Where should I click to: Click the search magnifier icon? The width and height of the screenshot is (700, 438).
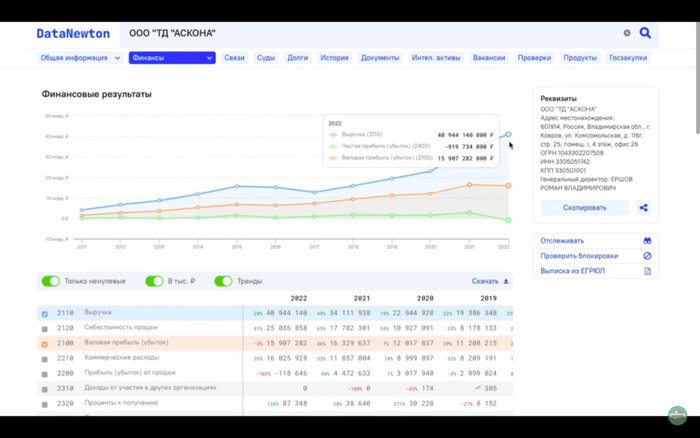click(x=645, y=33)
